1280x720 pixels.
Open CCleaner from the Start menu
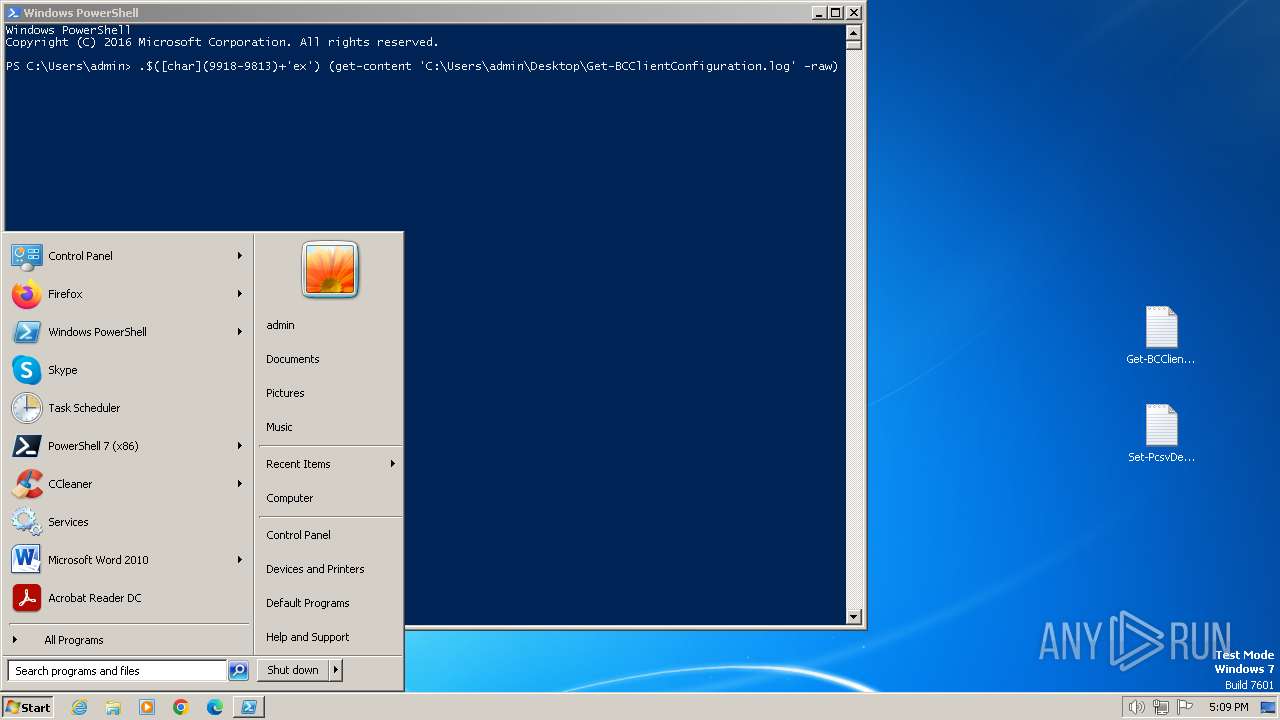128,484
